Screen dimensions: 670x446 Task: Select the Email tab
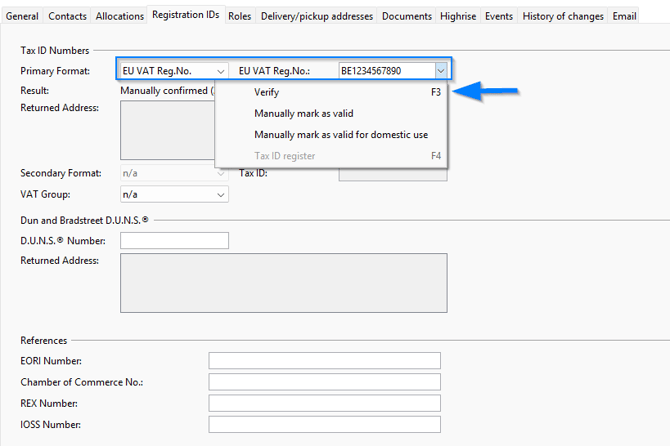click(x=624, y=16)
